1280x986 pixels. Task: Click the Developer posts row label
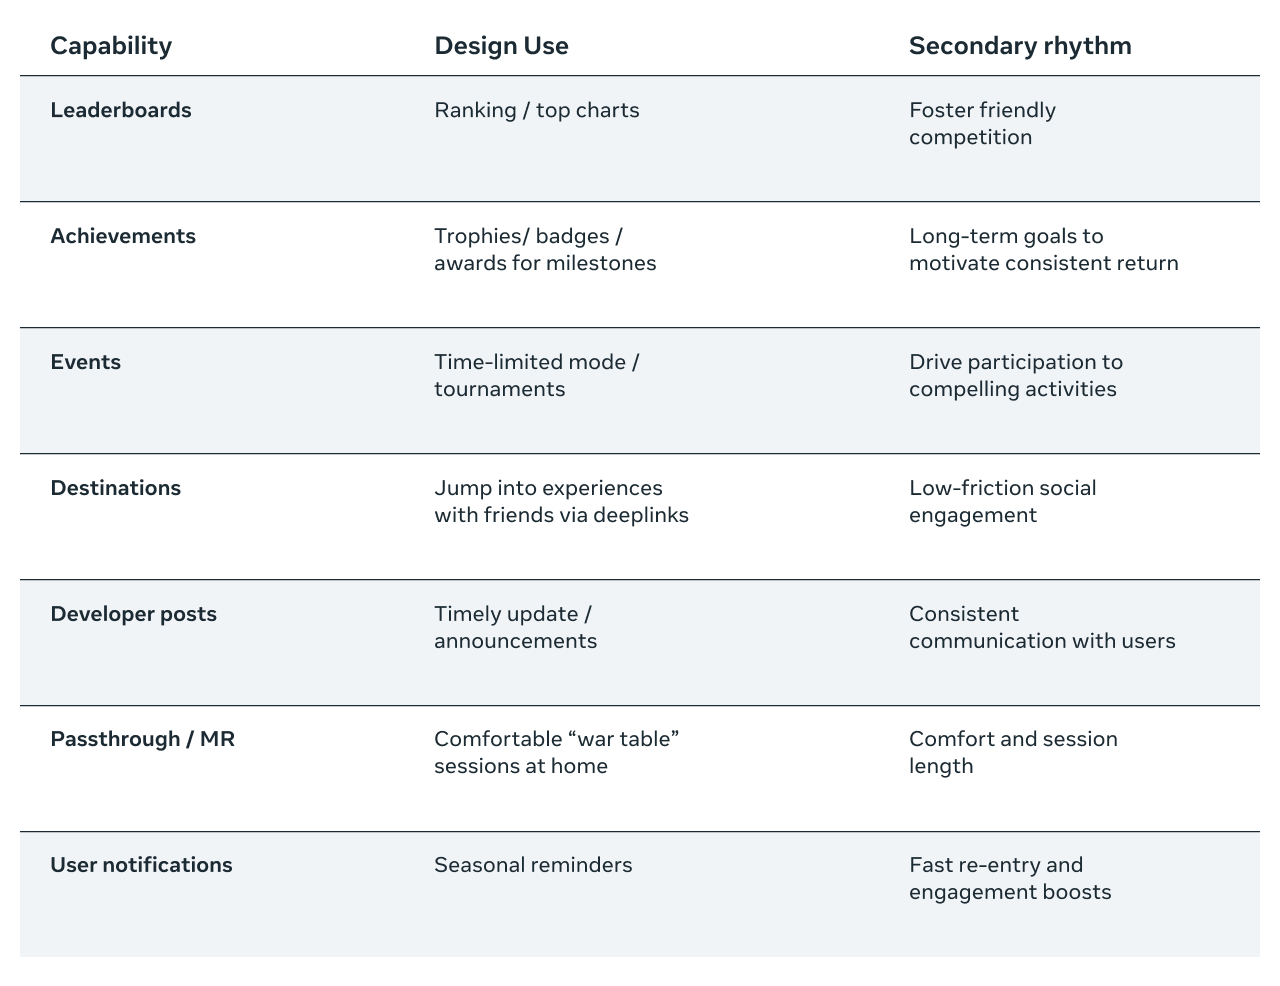click(134, 614)
